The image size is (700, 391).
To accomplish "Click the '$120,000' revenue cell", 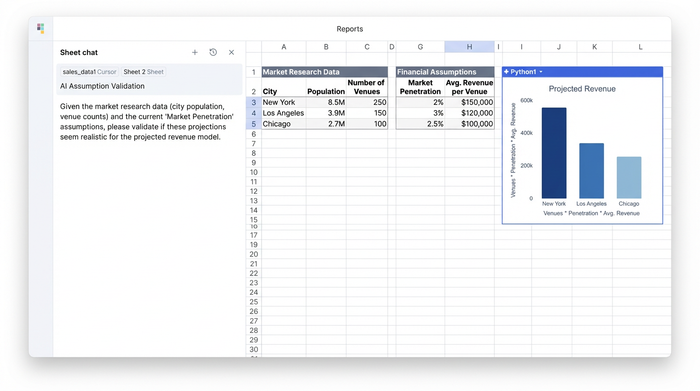I will tap(469, 113).
